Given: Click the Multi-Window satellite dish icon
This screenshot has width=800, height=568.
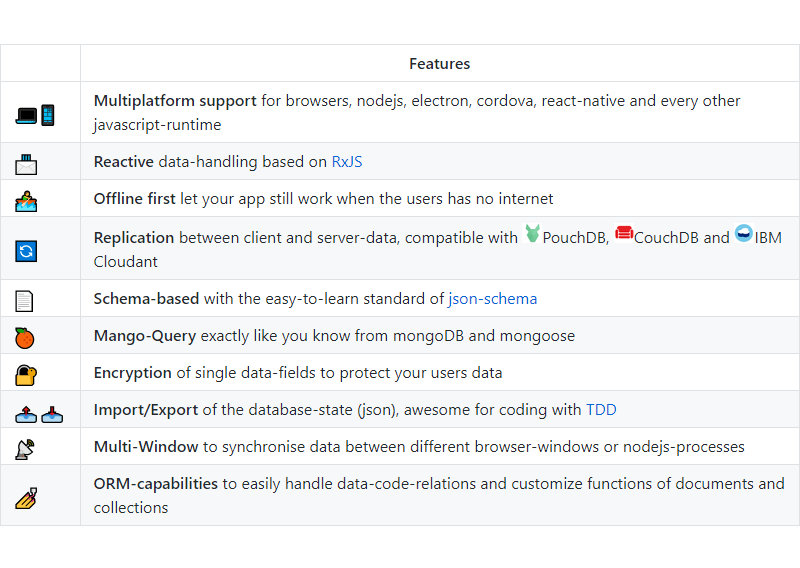Looking at the screenshot, I should [x=25, y=448].
